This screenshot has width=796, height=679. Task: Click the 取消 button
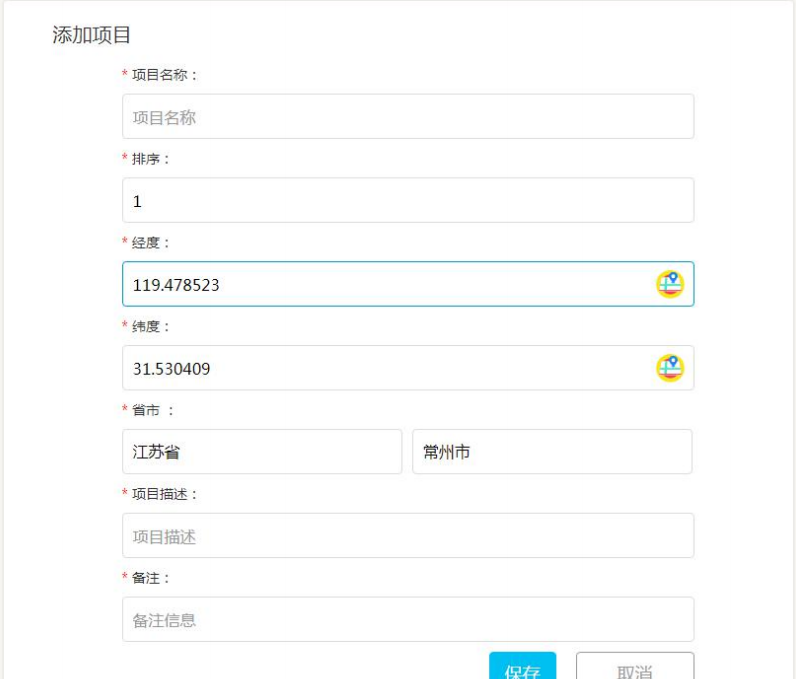tap(634, 668)
